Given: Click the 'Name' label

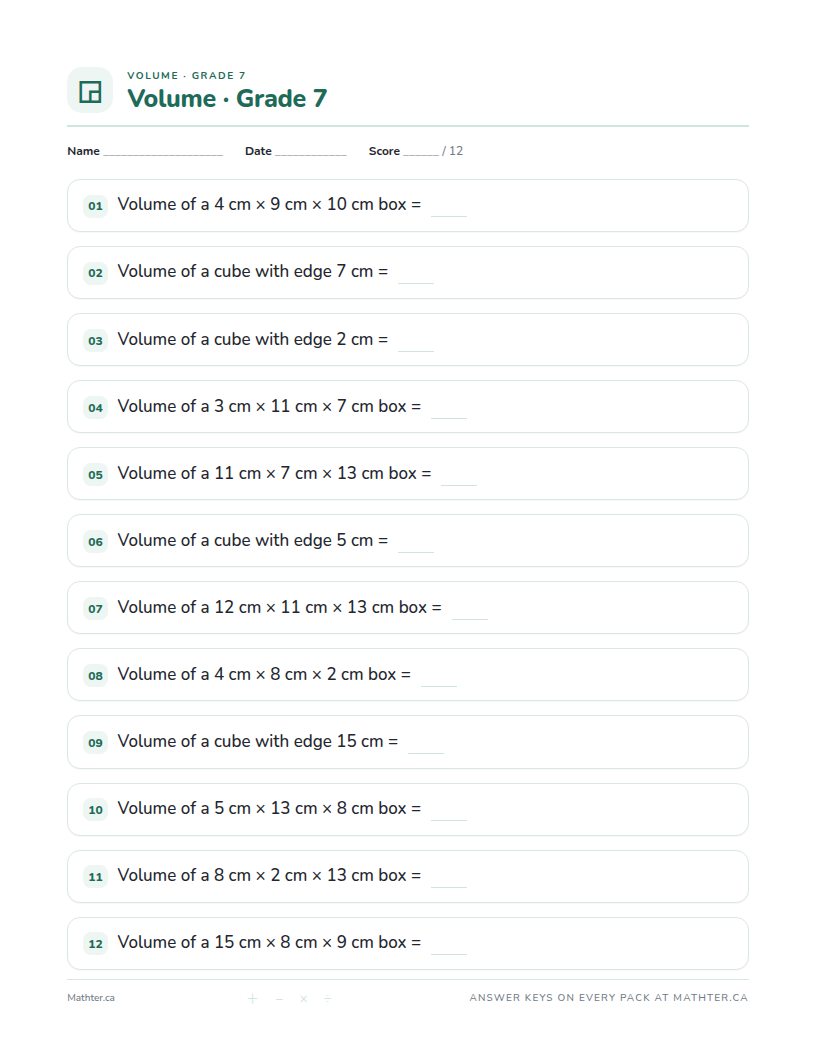Looking at the screenshot, I should pyautogui.click(x=83, y=151).
